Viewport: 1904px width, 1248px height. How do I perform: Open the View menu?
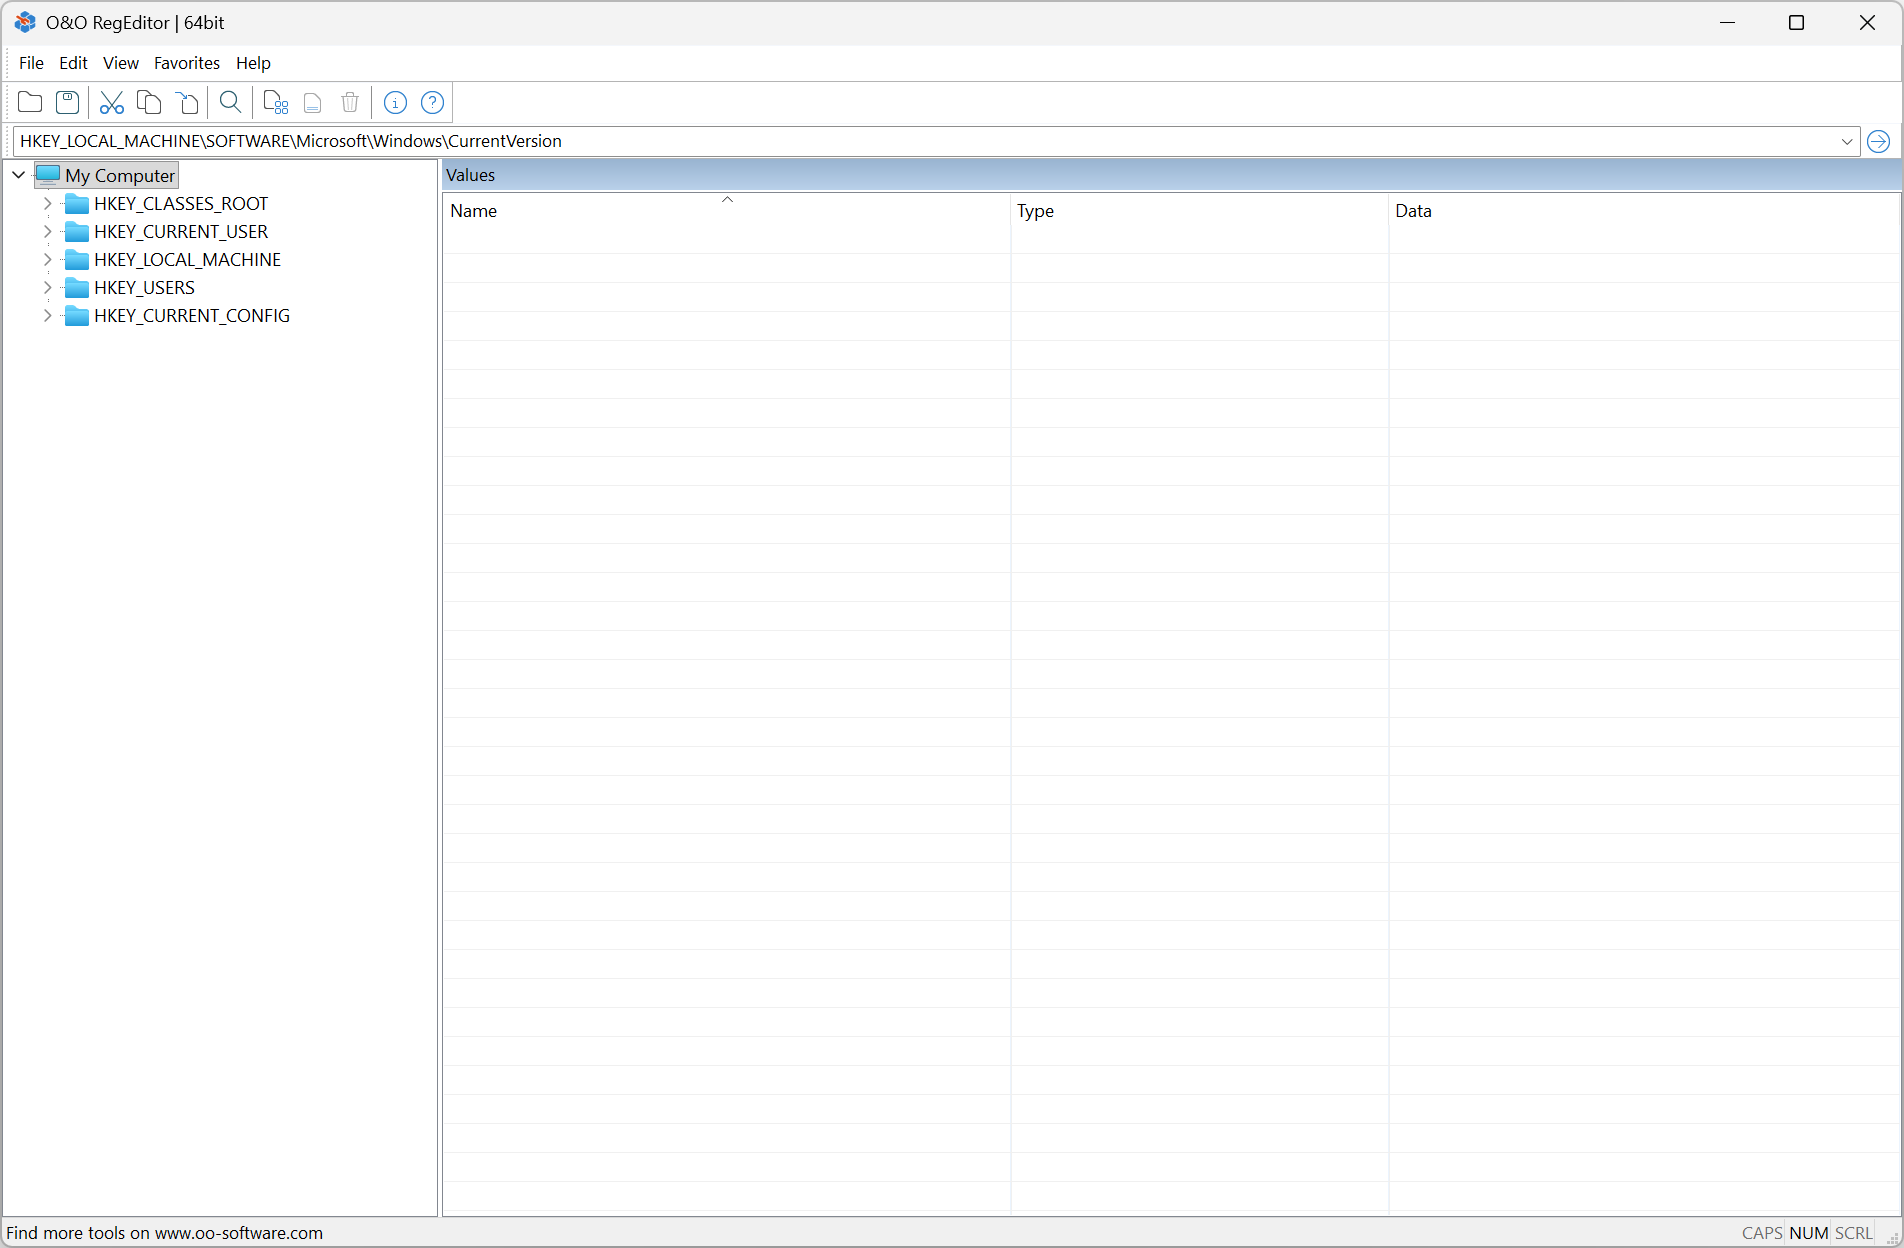(121, 63)
